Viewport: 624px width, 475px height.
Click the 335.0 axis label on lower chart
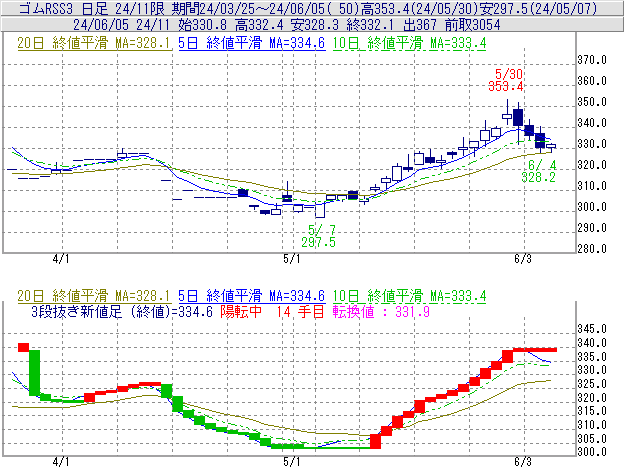pyautogui.click(x=592, y=356)
